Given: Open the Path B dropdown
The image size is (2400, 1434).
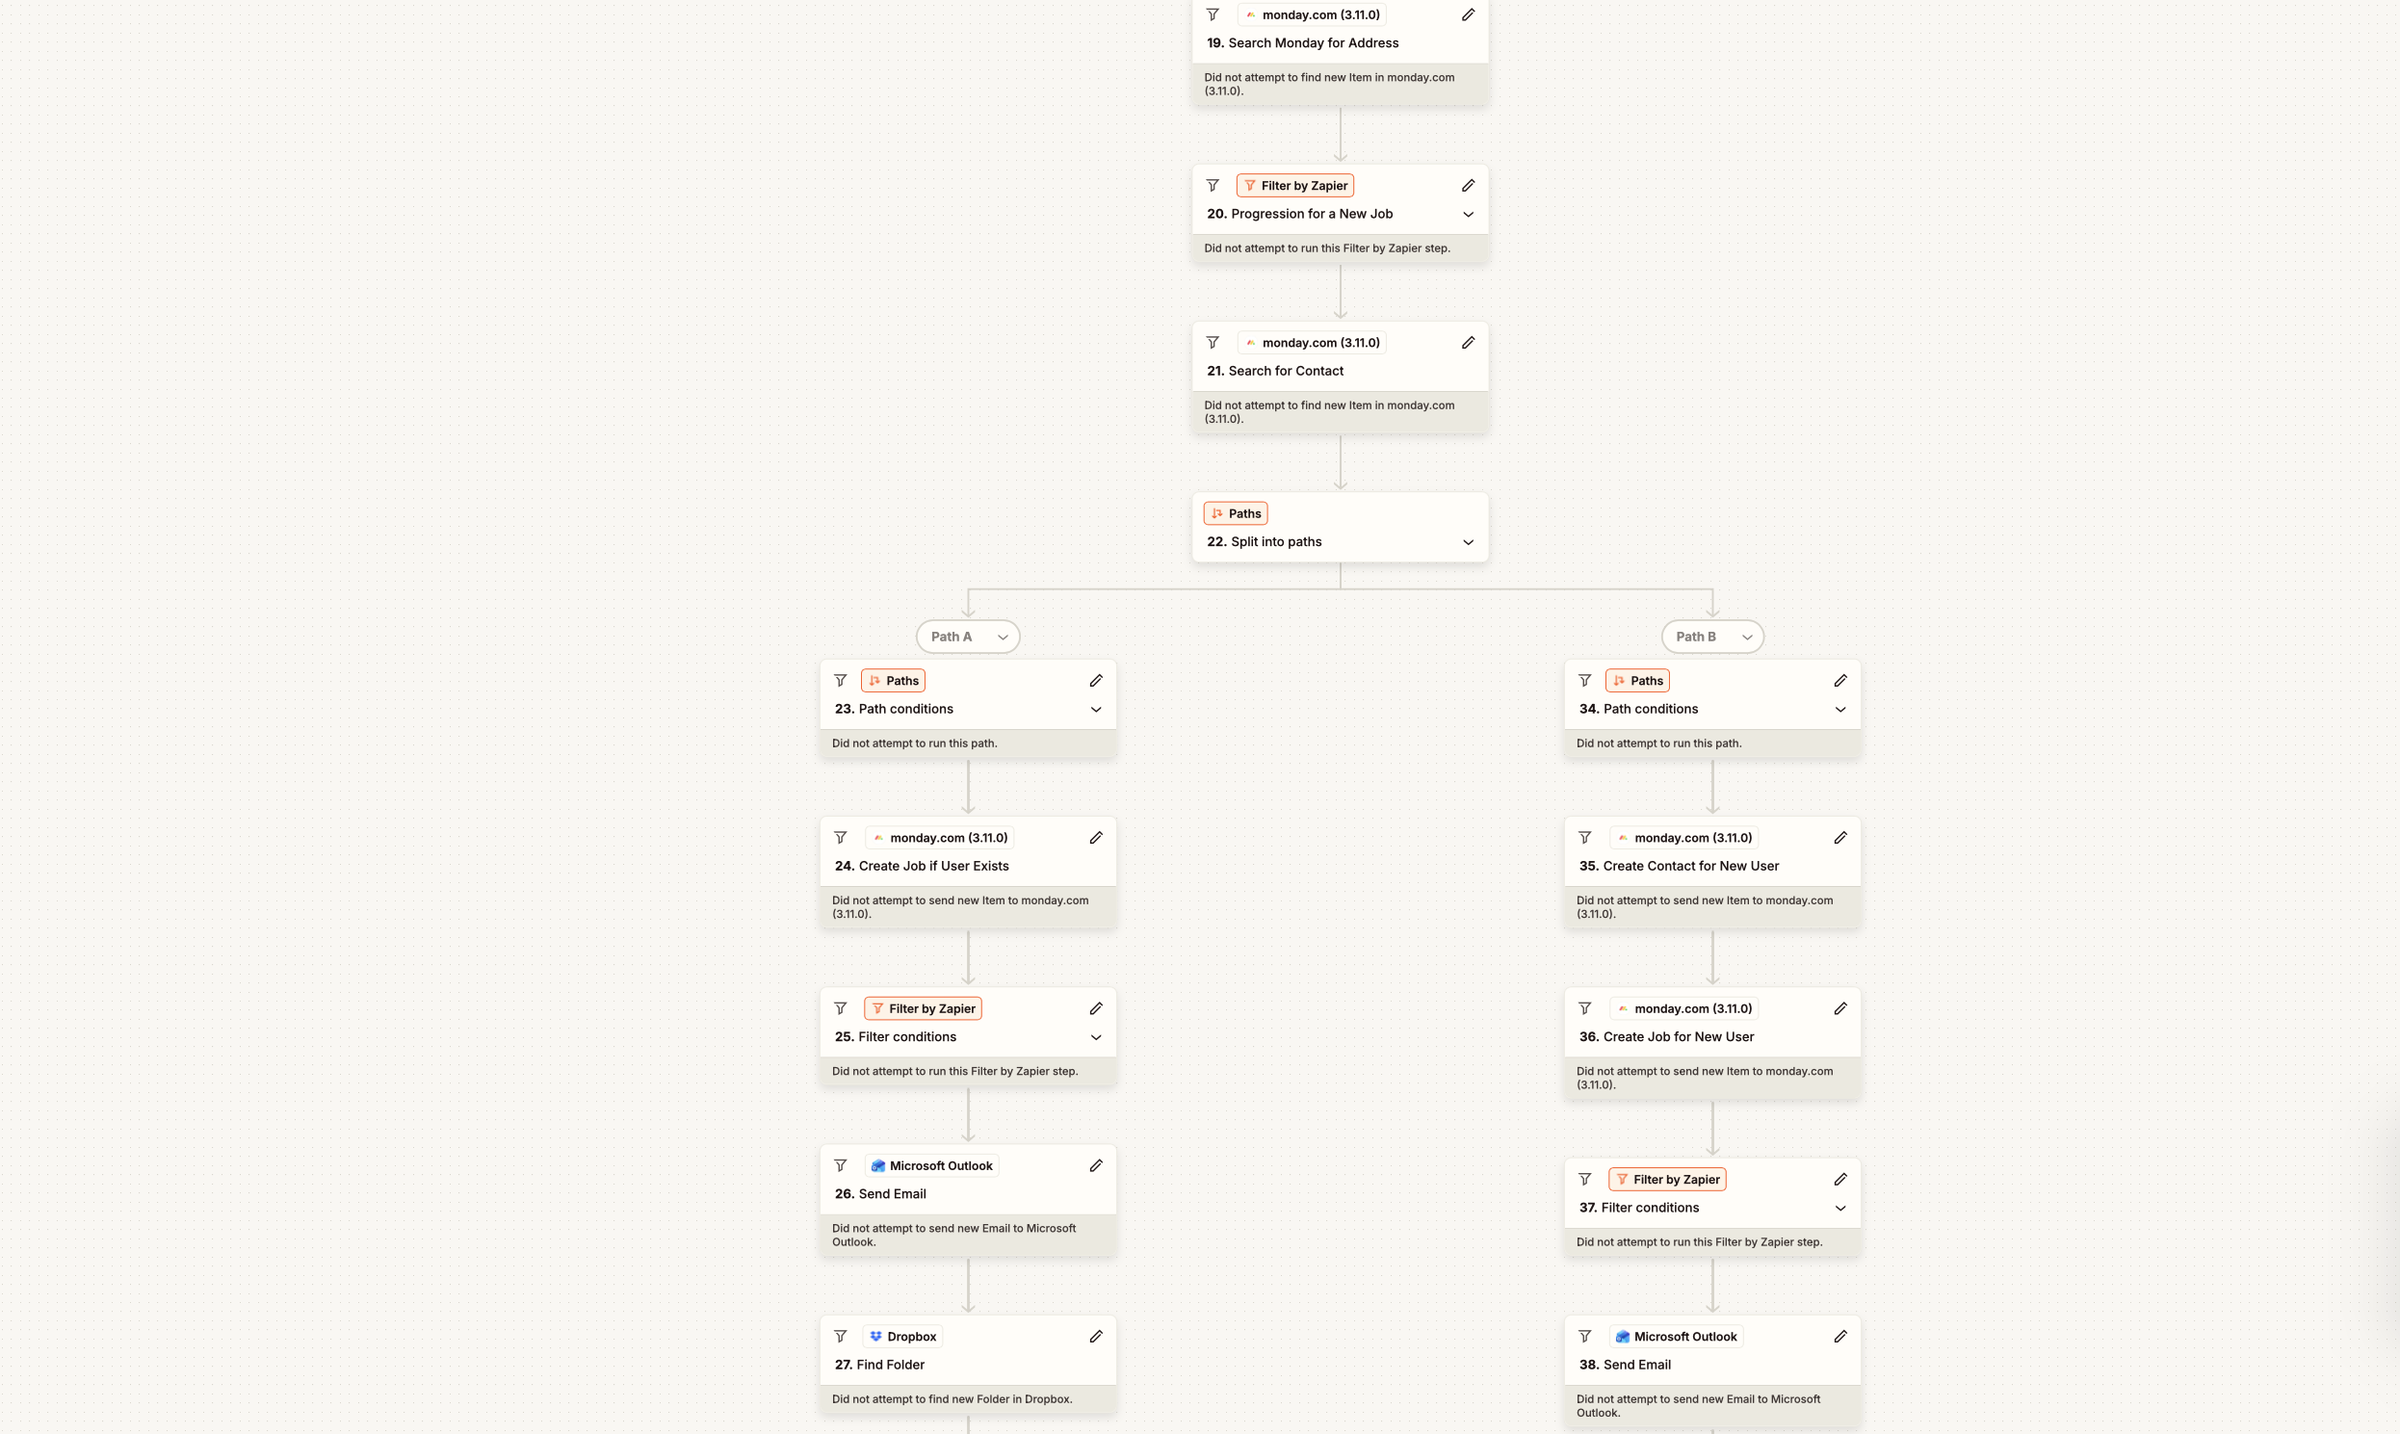Looking at the screenshot, I should (x=1712, y=636).
